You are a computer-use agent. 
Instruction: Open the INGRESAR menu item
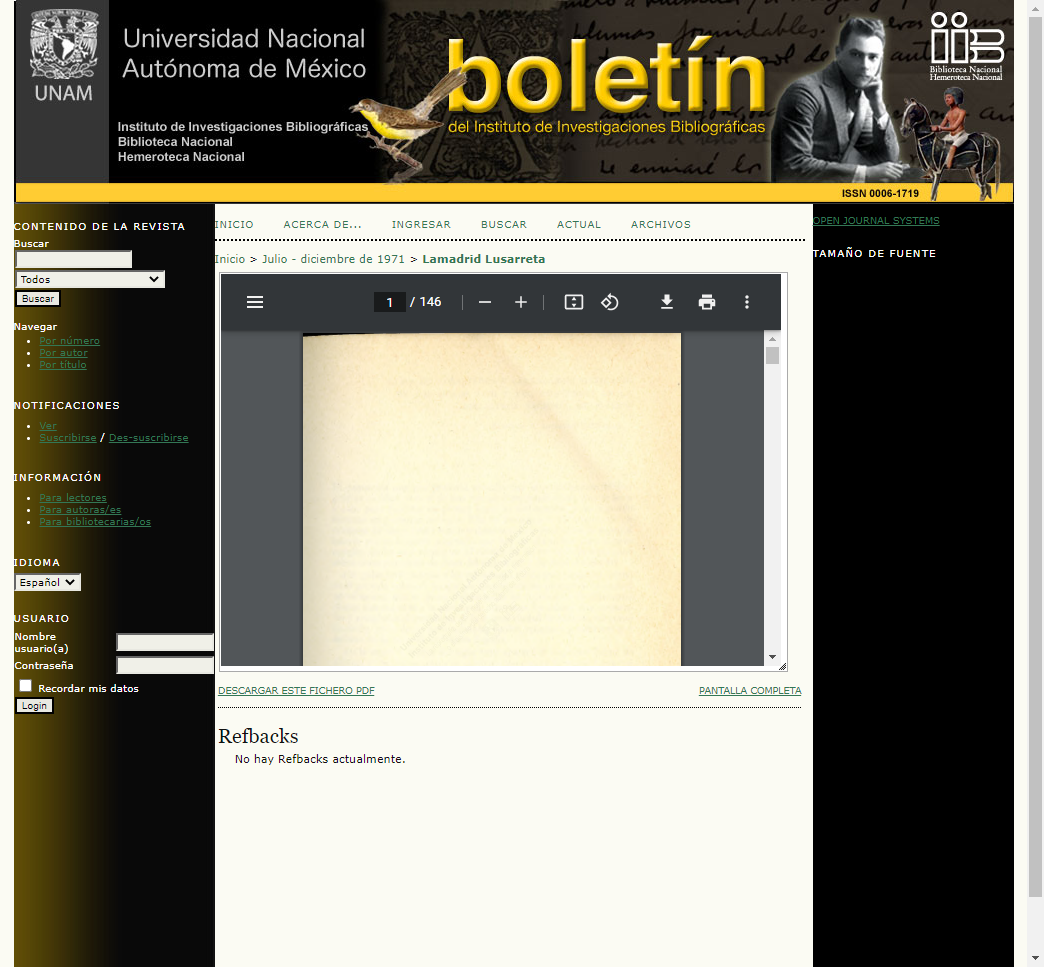[421, 225]
